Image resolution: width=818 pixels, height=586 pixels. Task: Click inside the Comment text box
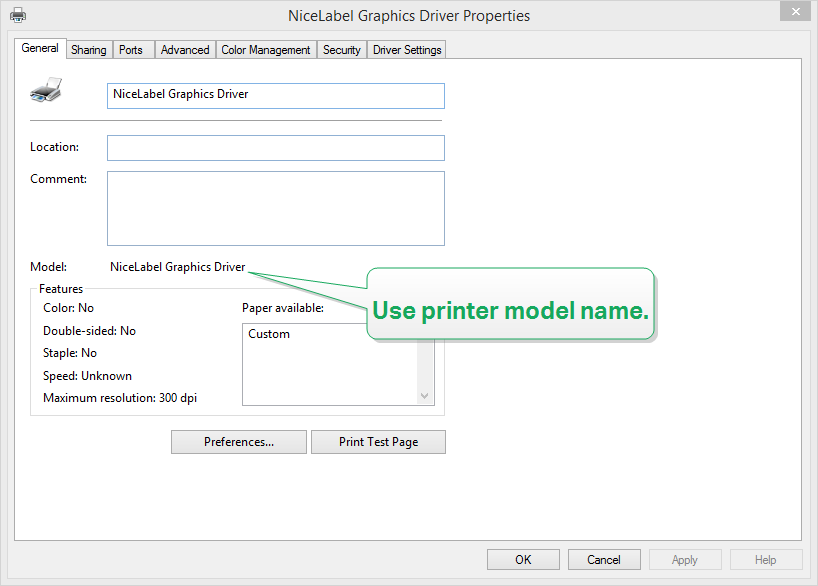click(275, 208)
